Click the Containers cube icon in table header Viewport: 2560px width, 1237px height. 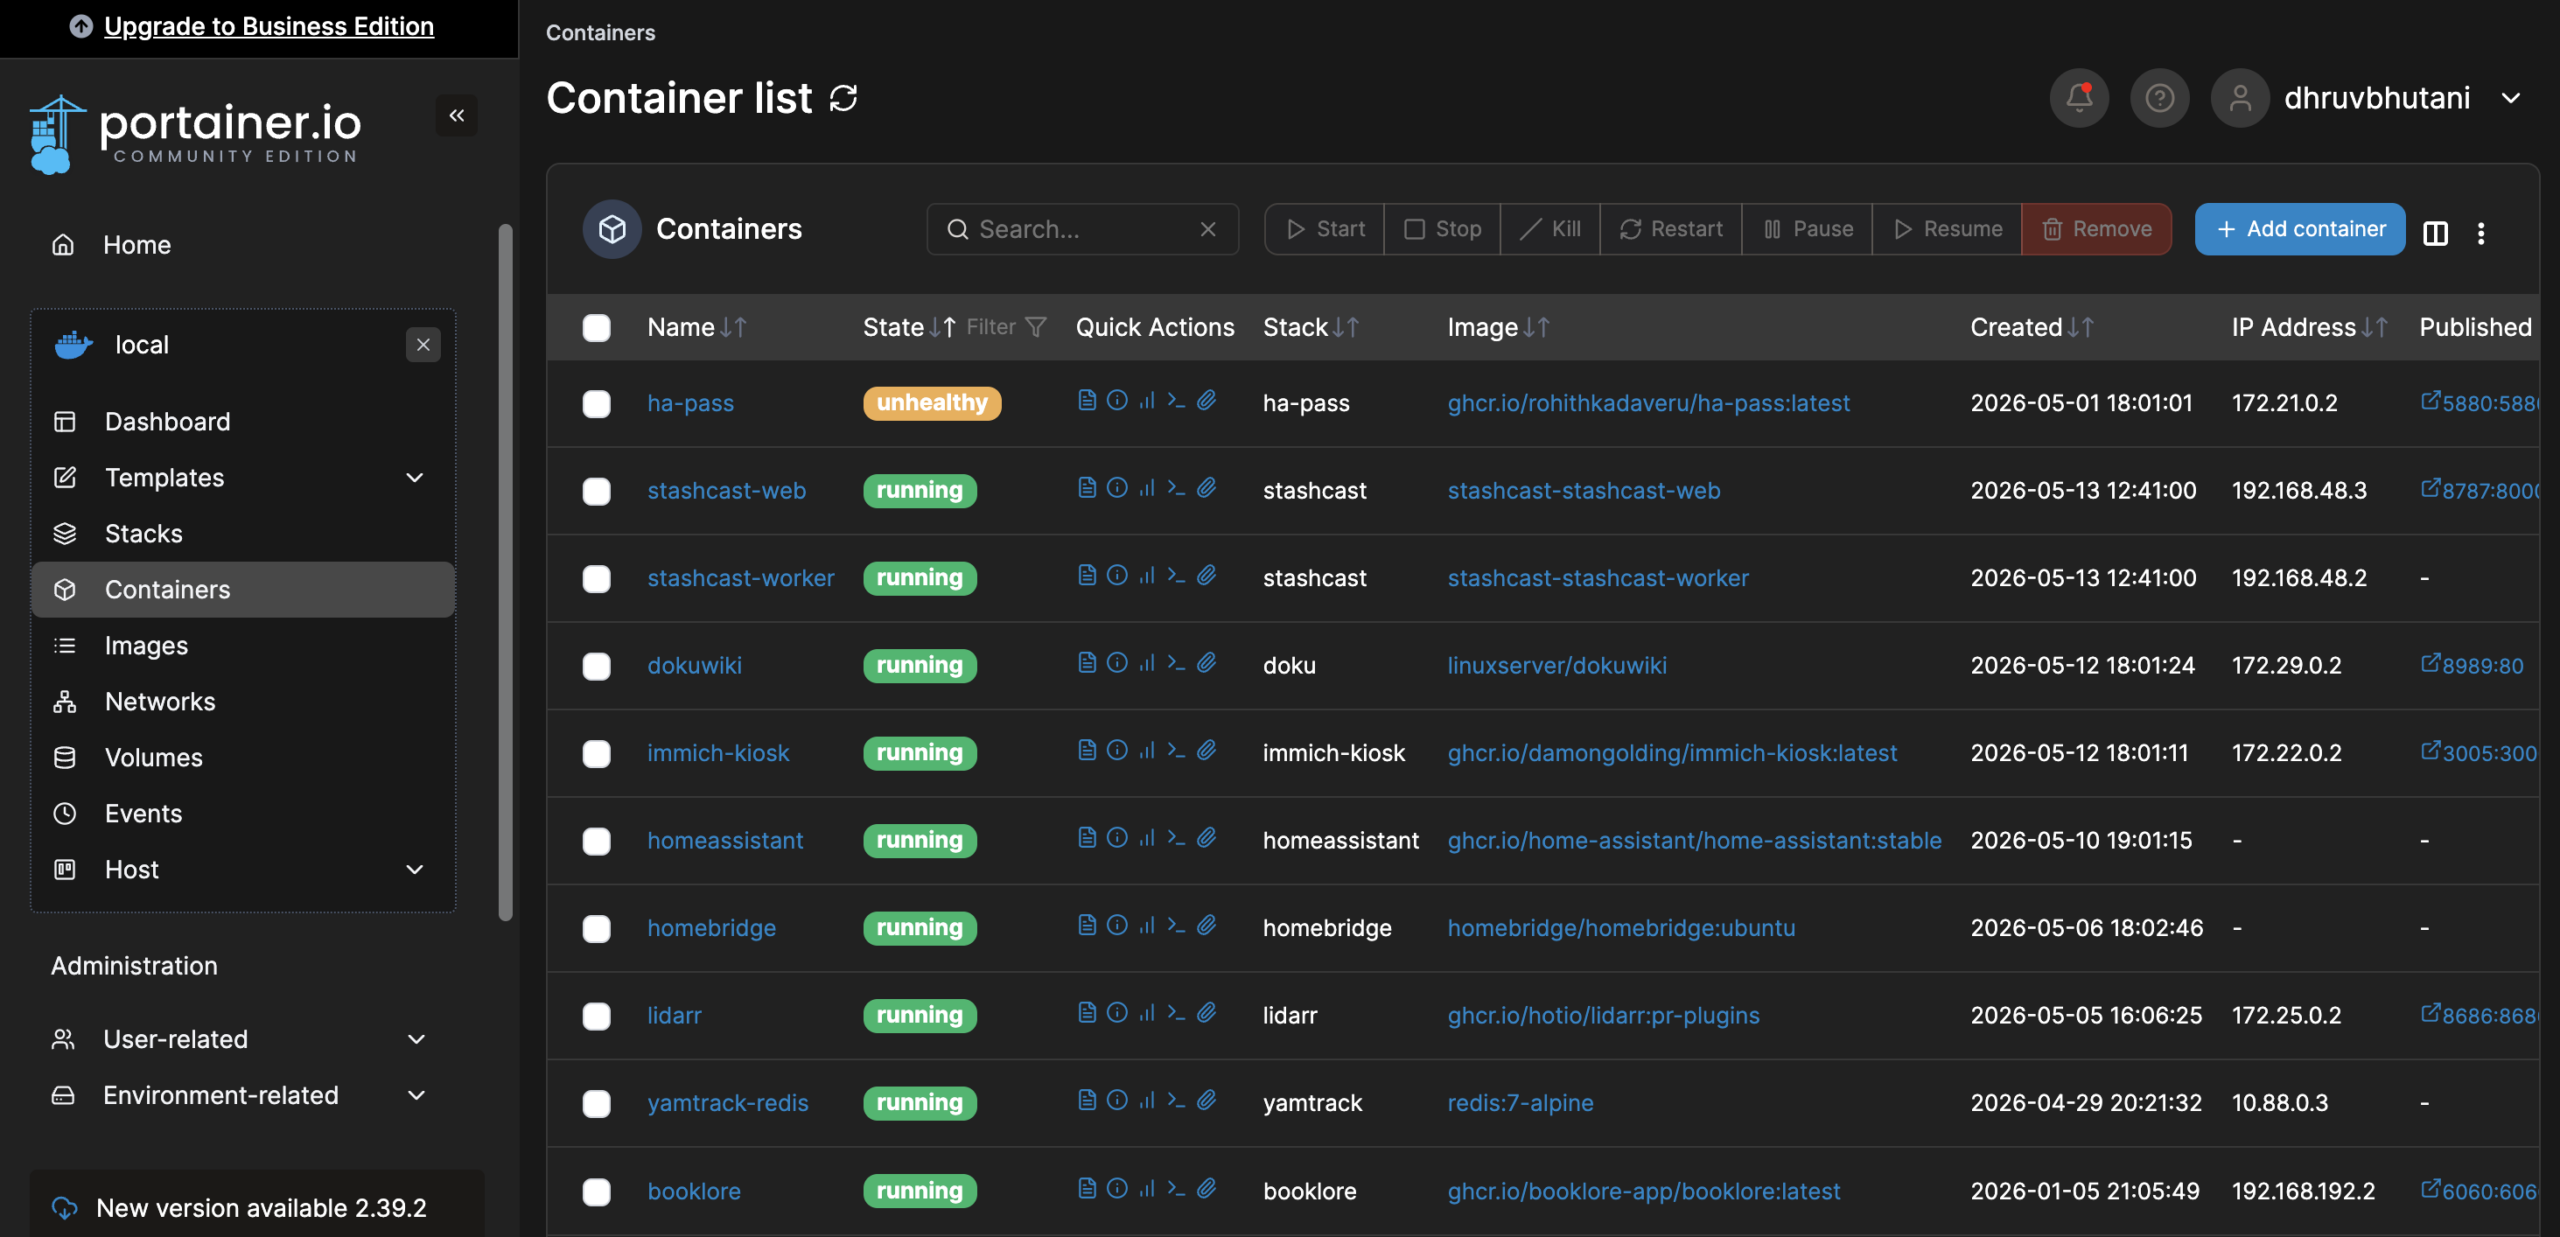tap(612, 229)
